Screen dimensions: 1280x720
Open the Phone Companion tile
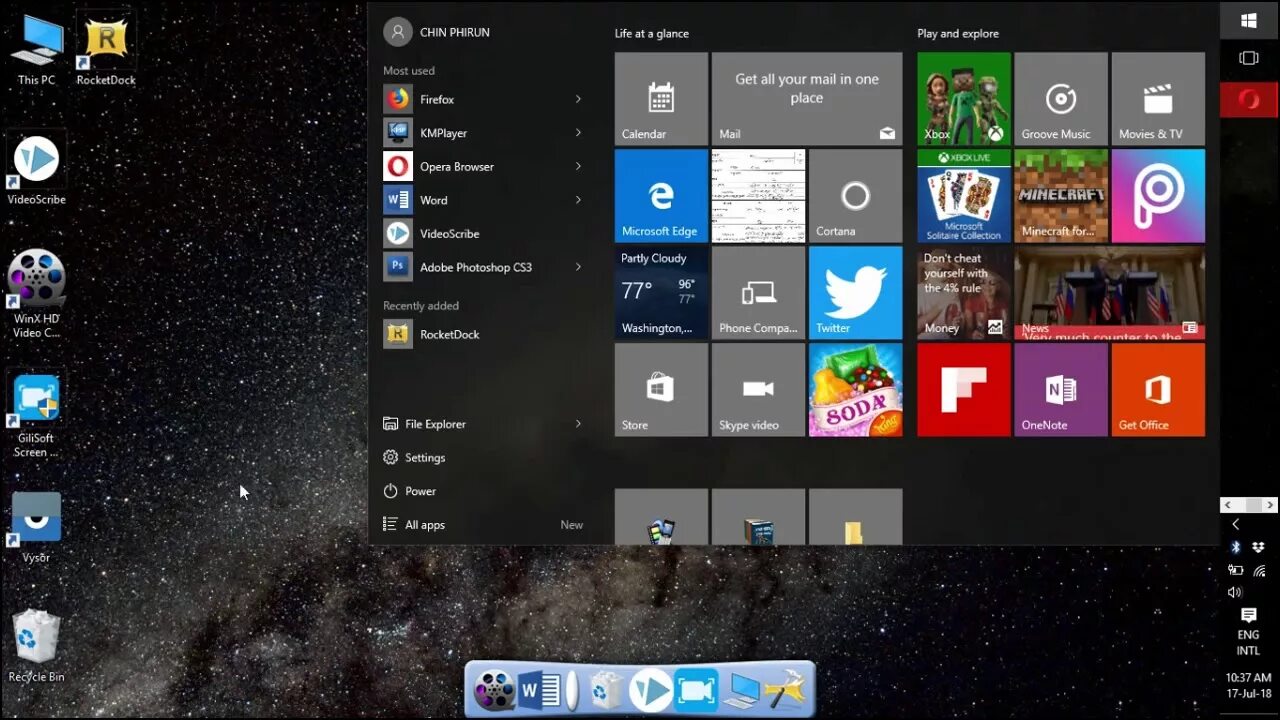click(758, 293)
